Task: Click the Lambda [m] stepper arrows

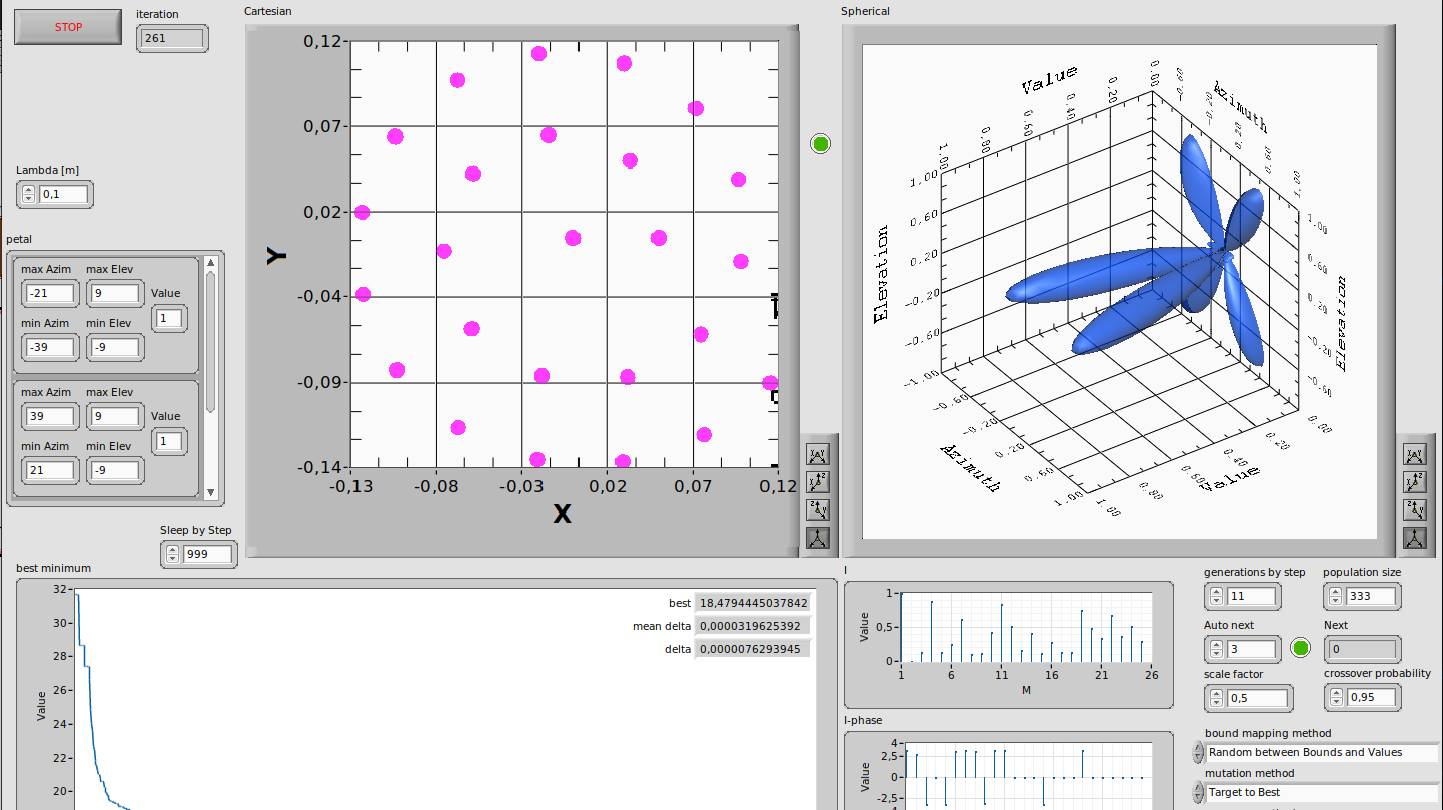Action: (x=28, y=194)
